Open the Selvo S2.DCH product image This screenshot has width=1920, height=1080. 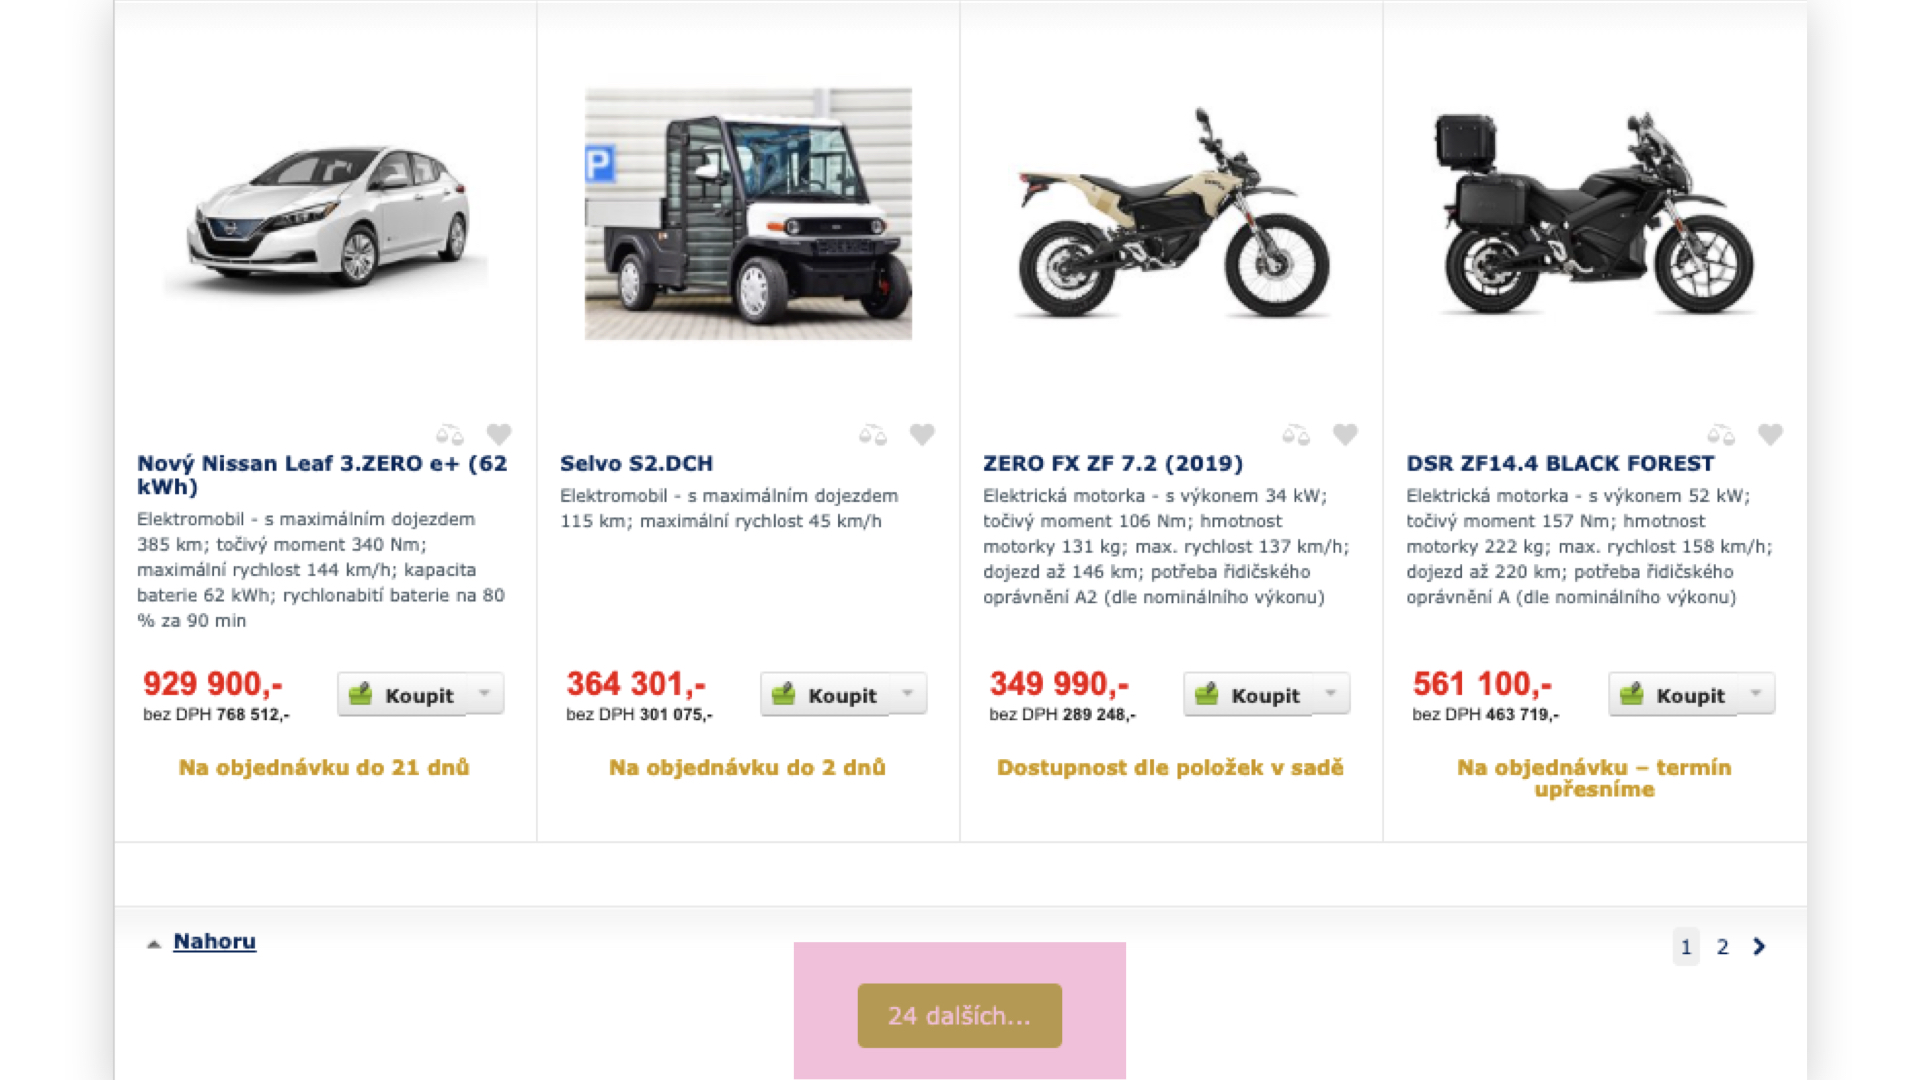coord(748,214)
